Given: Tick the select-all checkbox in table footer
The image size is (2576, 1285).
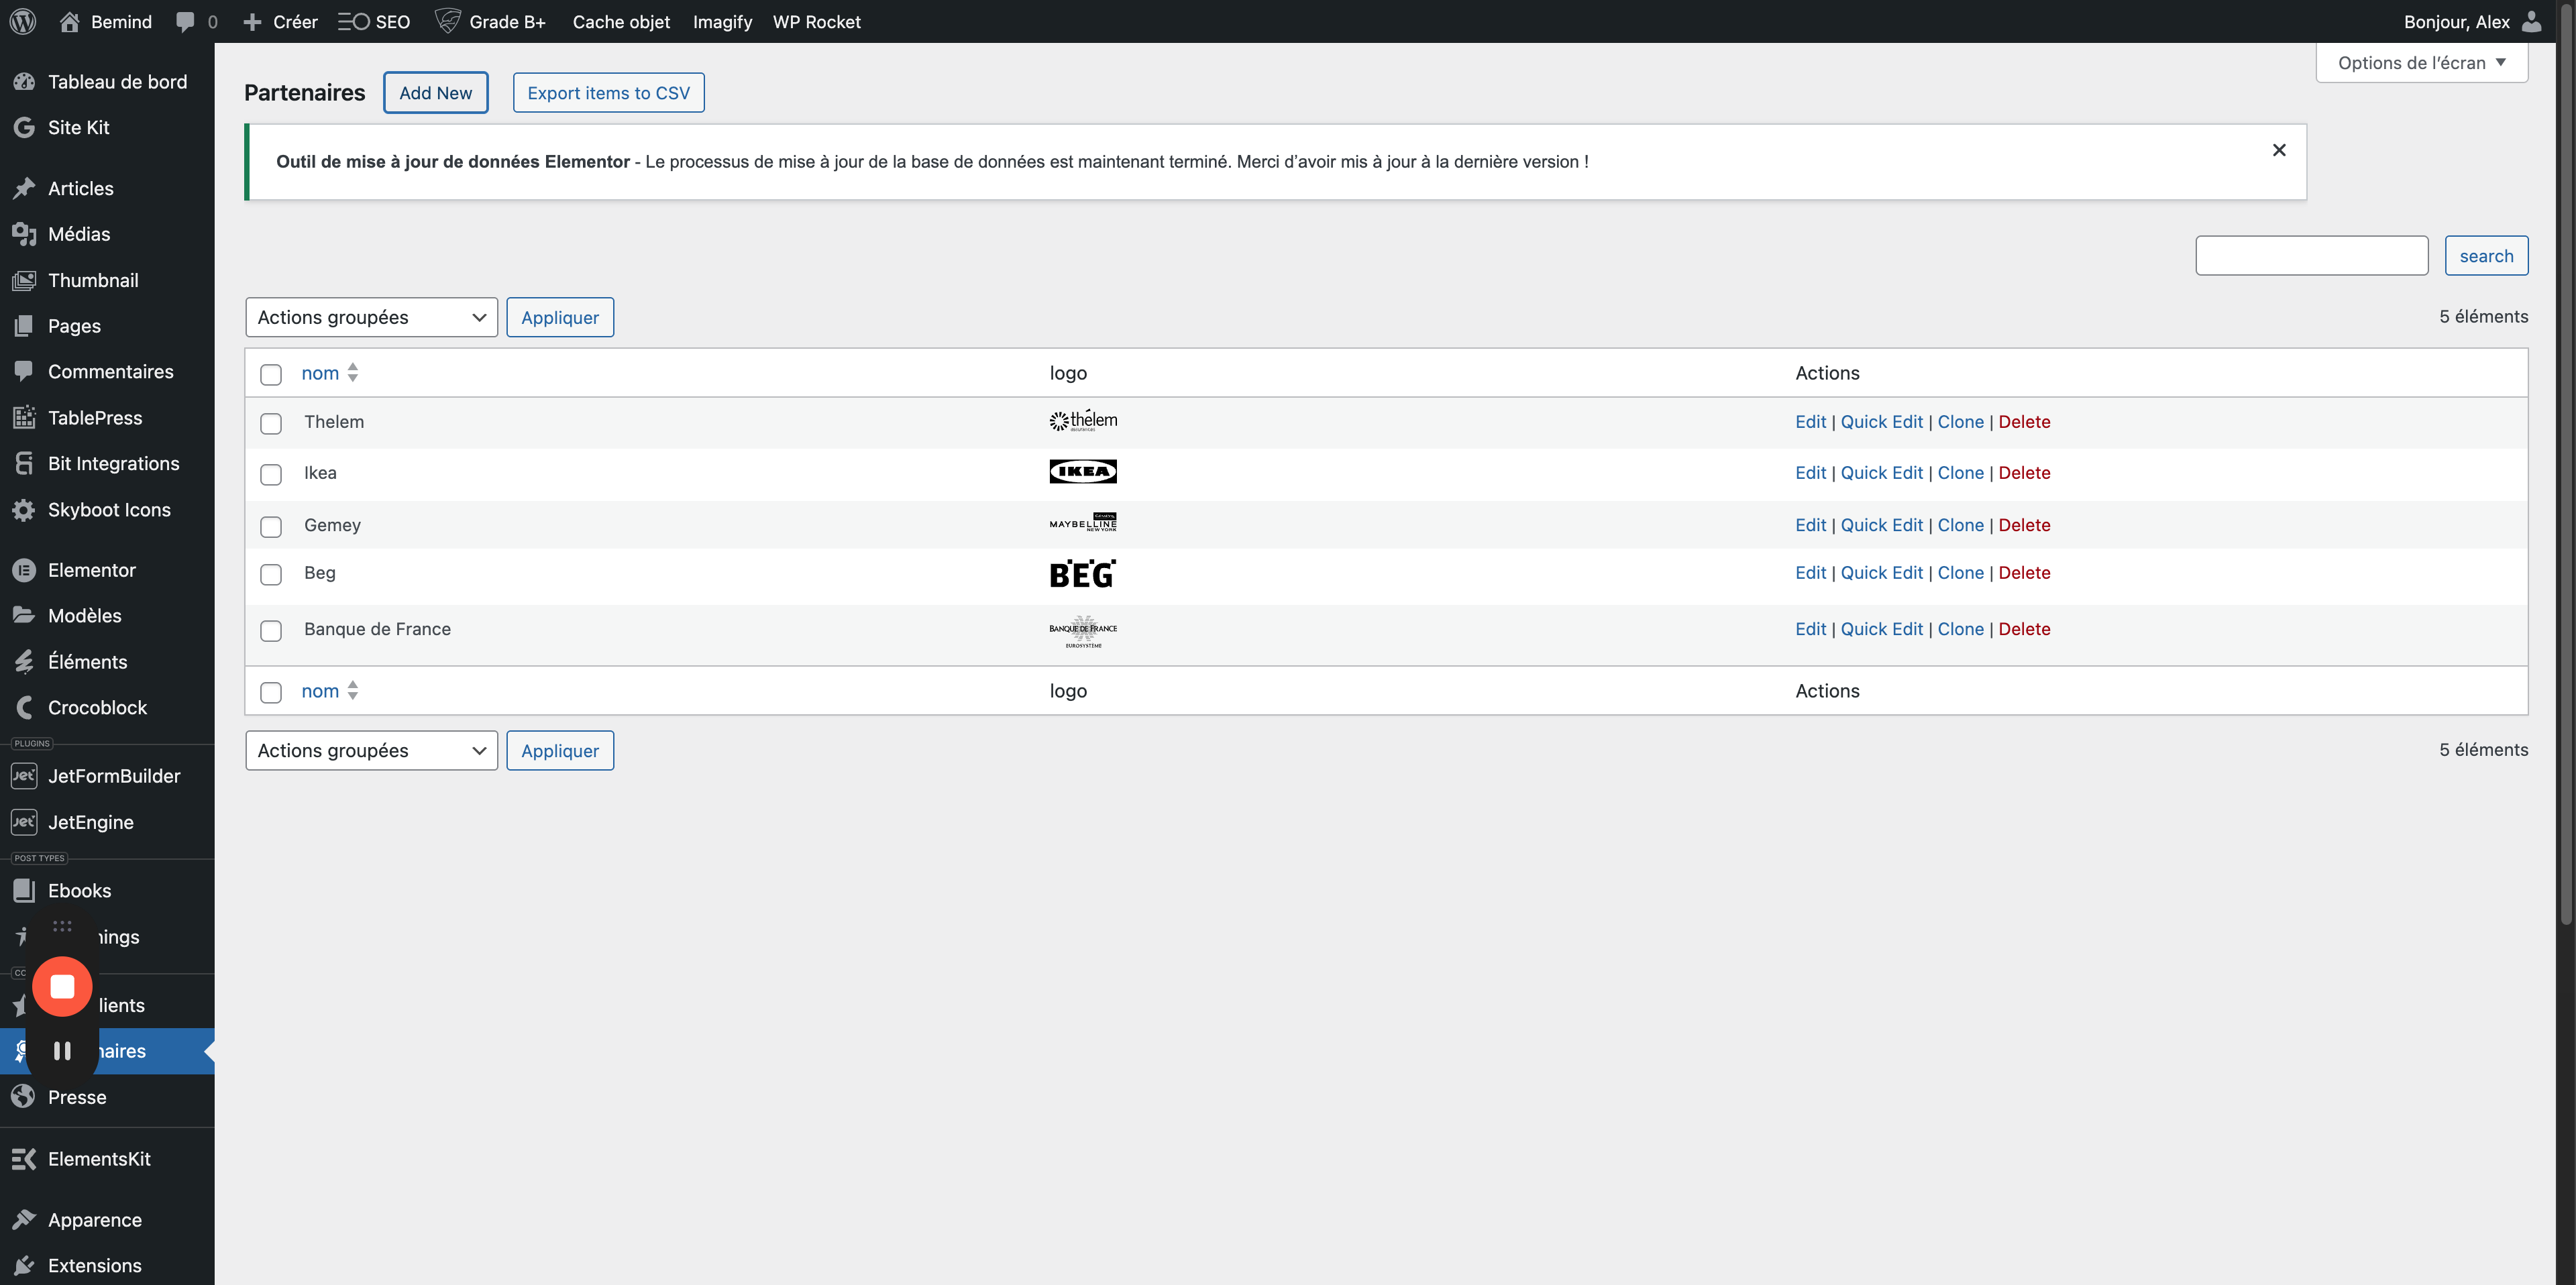Looking at the screenshot, I should coord(271,692).
